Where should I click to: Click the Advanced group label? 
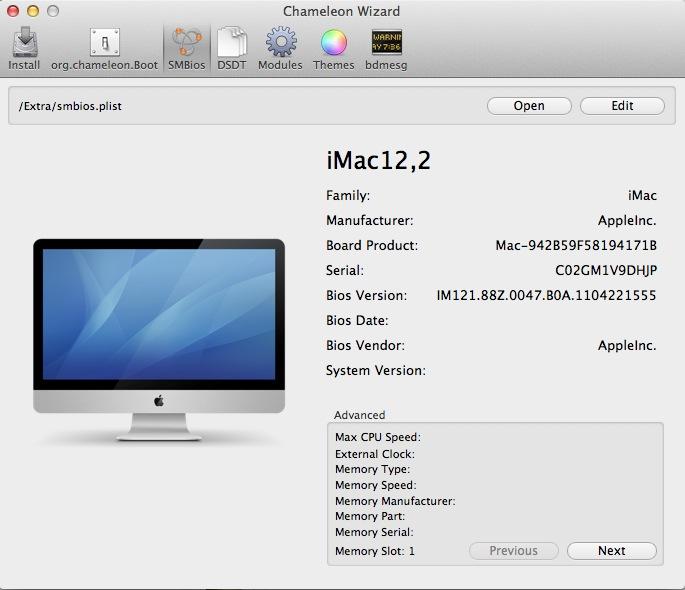click(x=360, y=415)
